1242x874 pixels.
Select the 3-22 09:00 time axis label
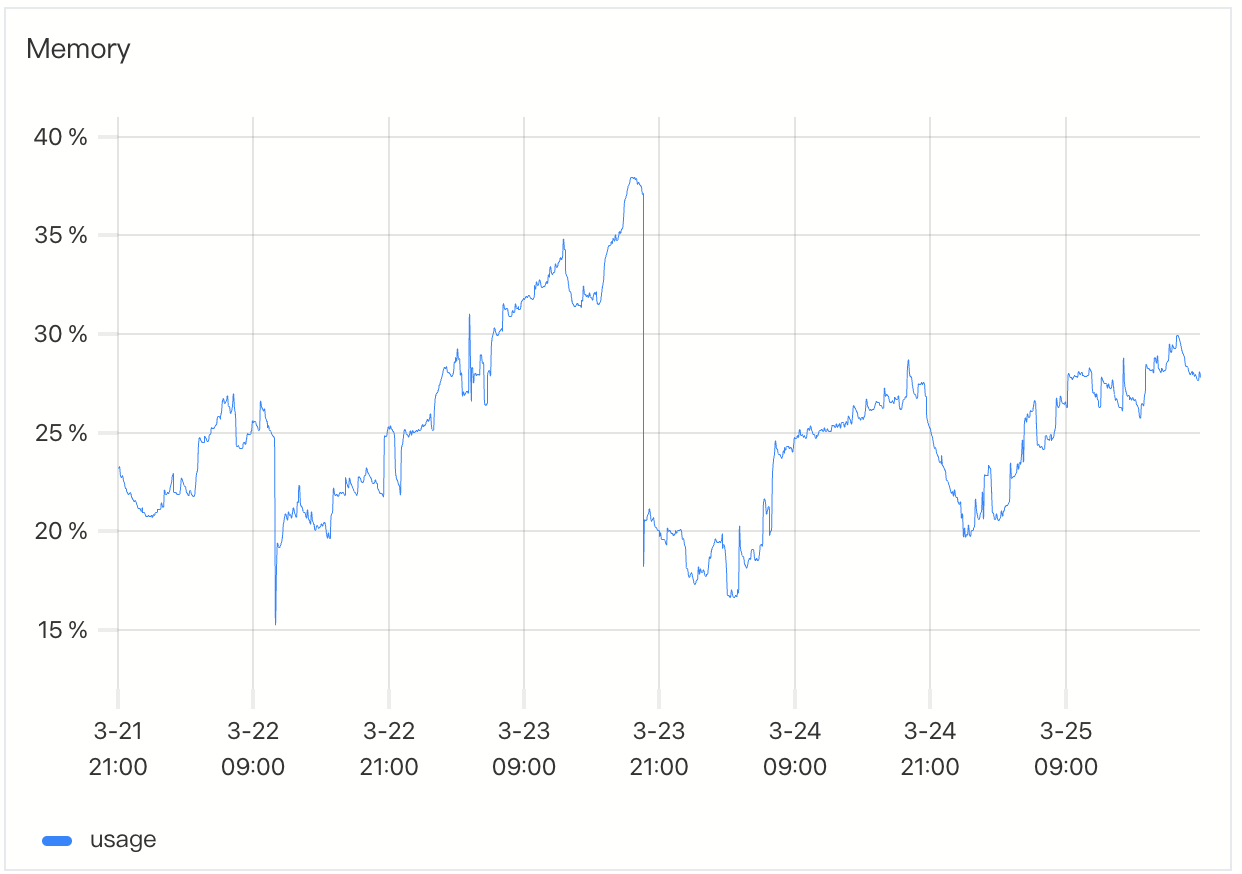pos(253,749)
